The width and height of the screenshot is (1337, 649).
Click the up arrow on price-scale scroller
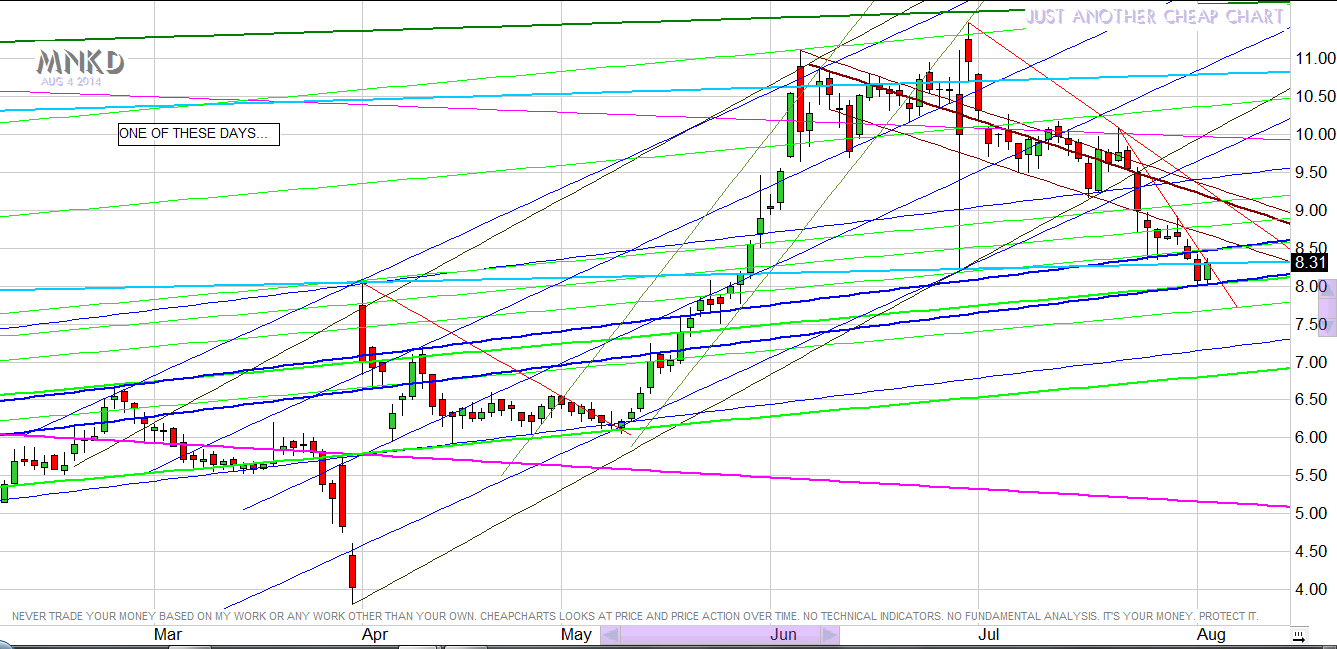pos(1329,288)
